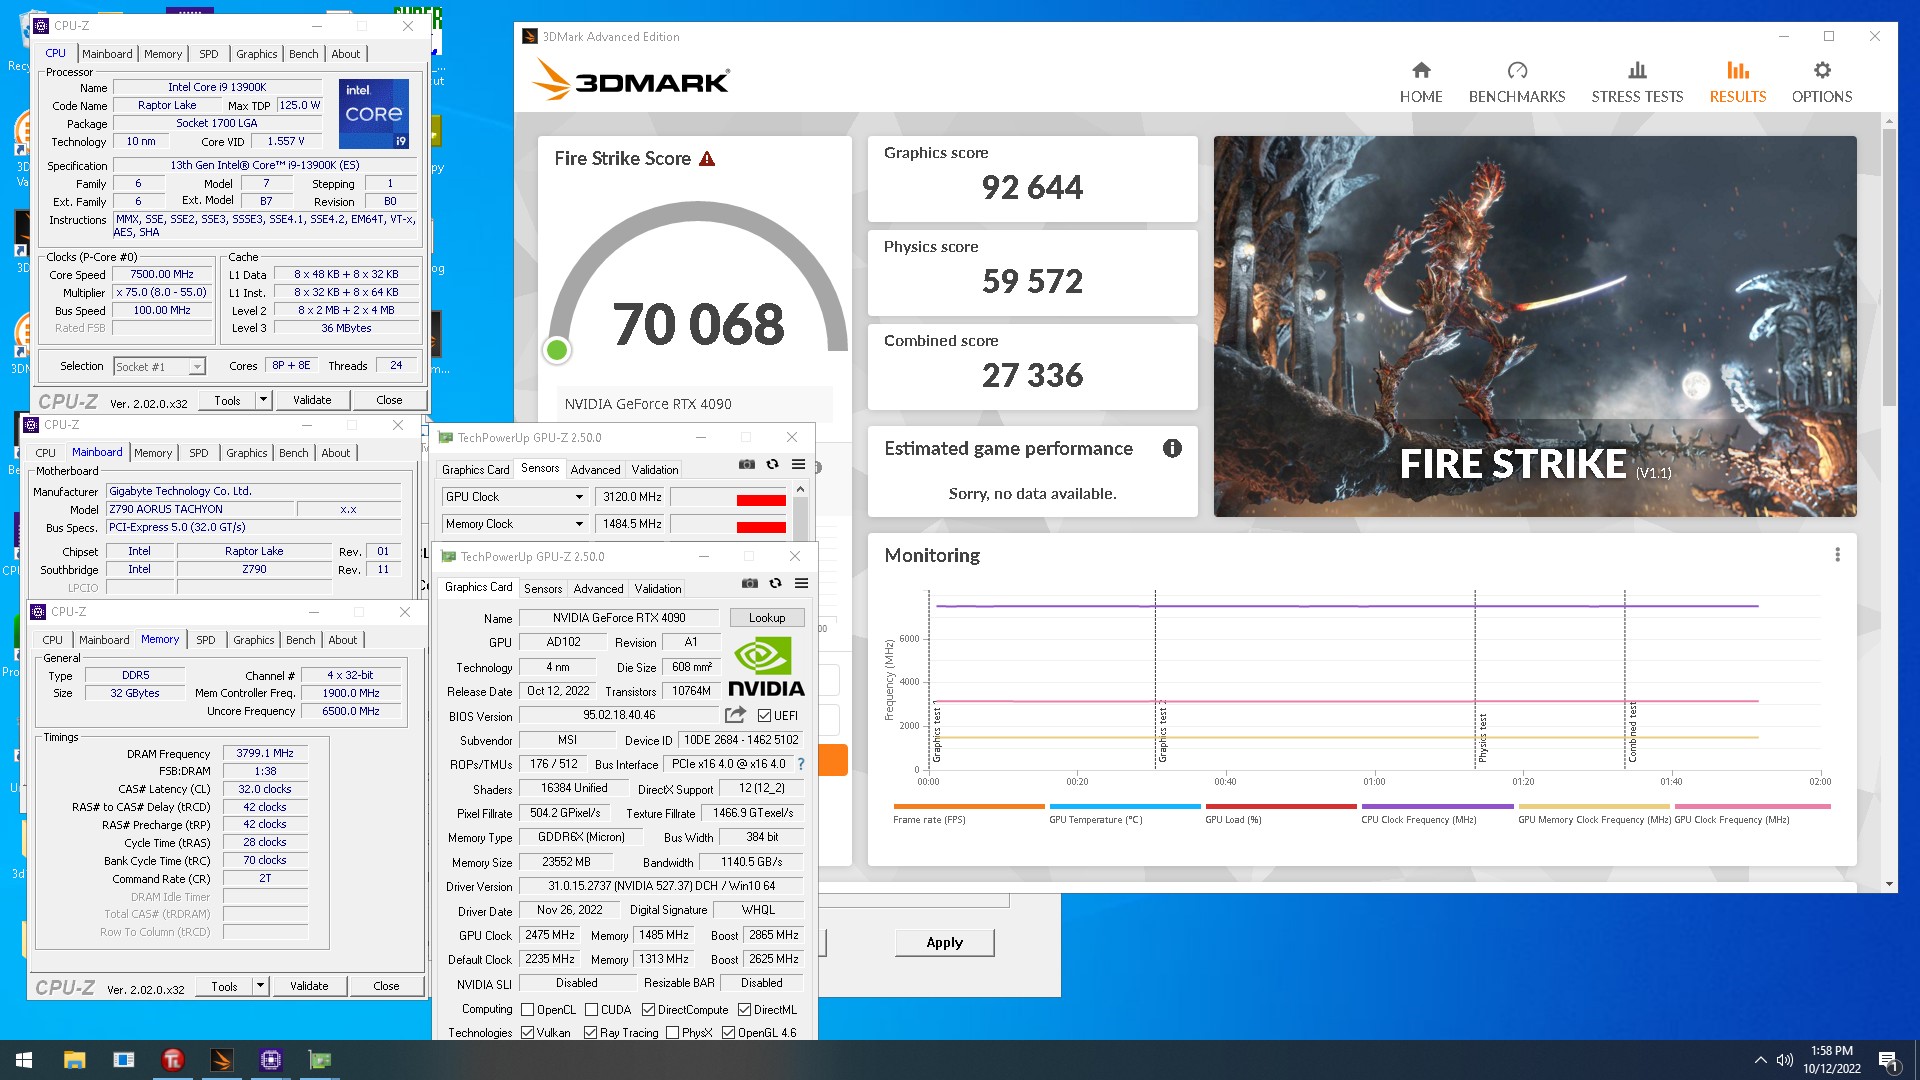The width and height of the screenshot is (1920, 1080).
Task: Click the info icon for Estimated game performance
Action: click(x=1172, y=448)
